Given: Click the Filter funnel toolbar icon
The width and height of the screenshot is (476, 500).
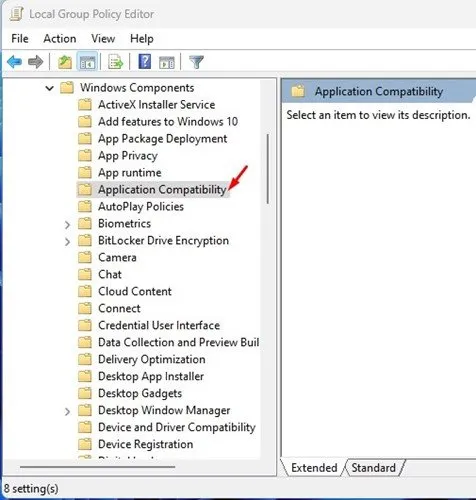Looking at the screenshot, I should tap(196, 62).
